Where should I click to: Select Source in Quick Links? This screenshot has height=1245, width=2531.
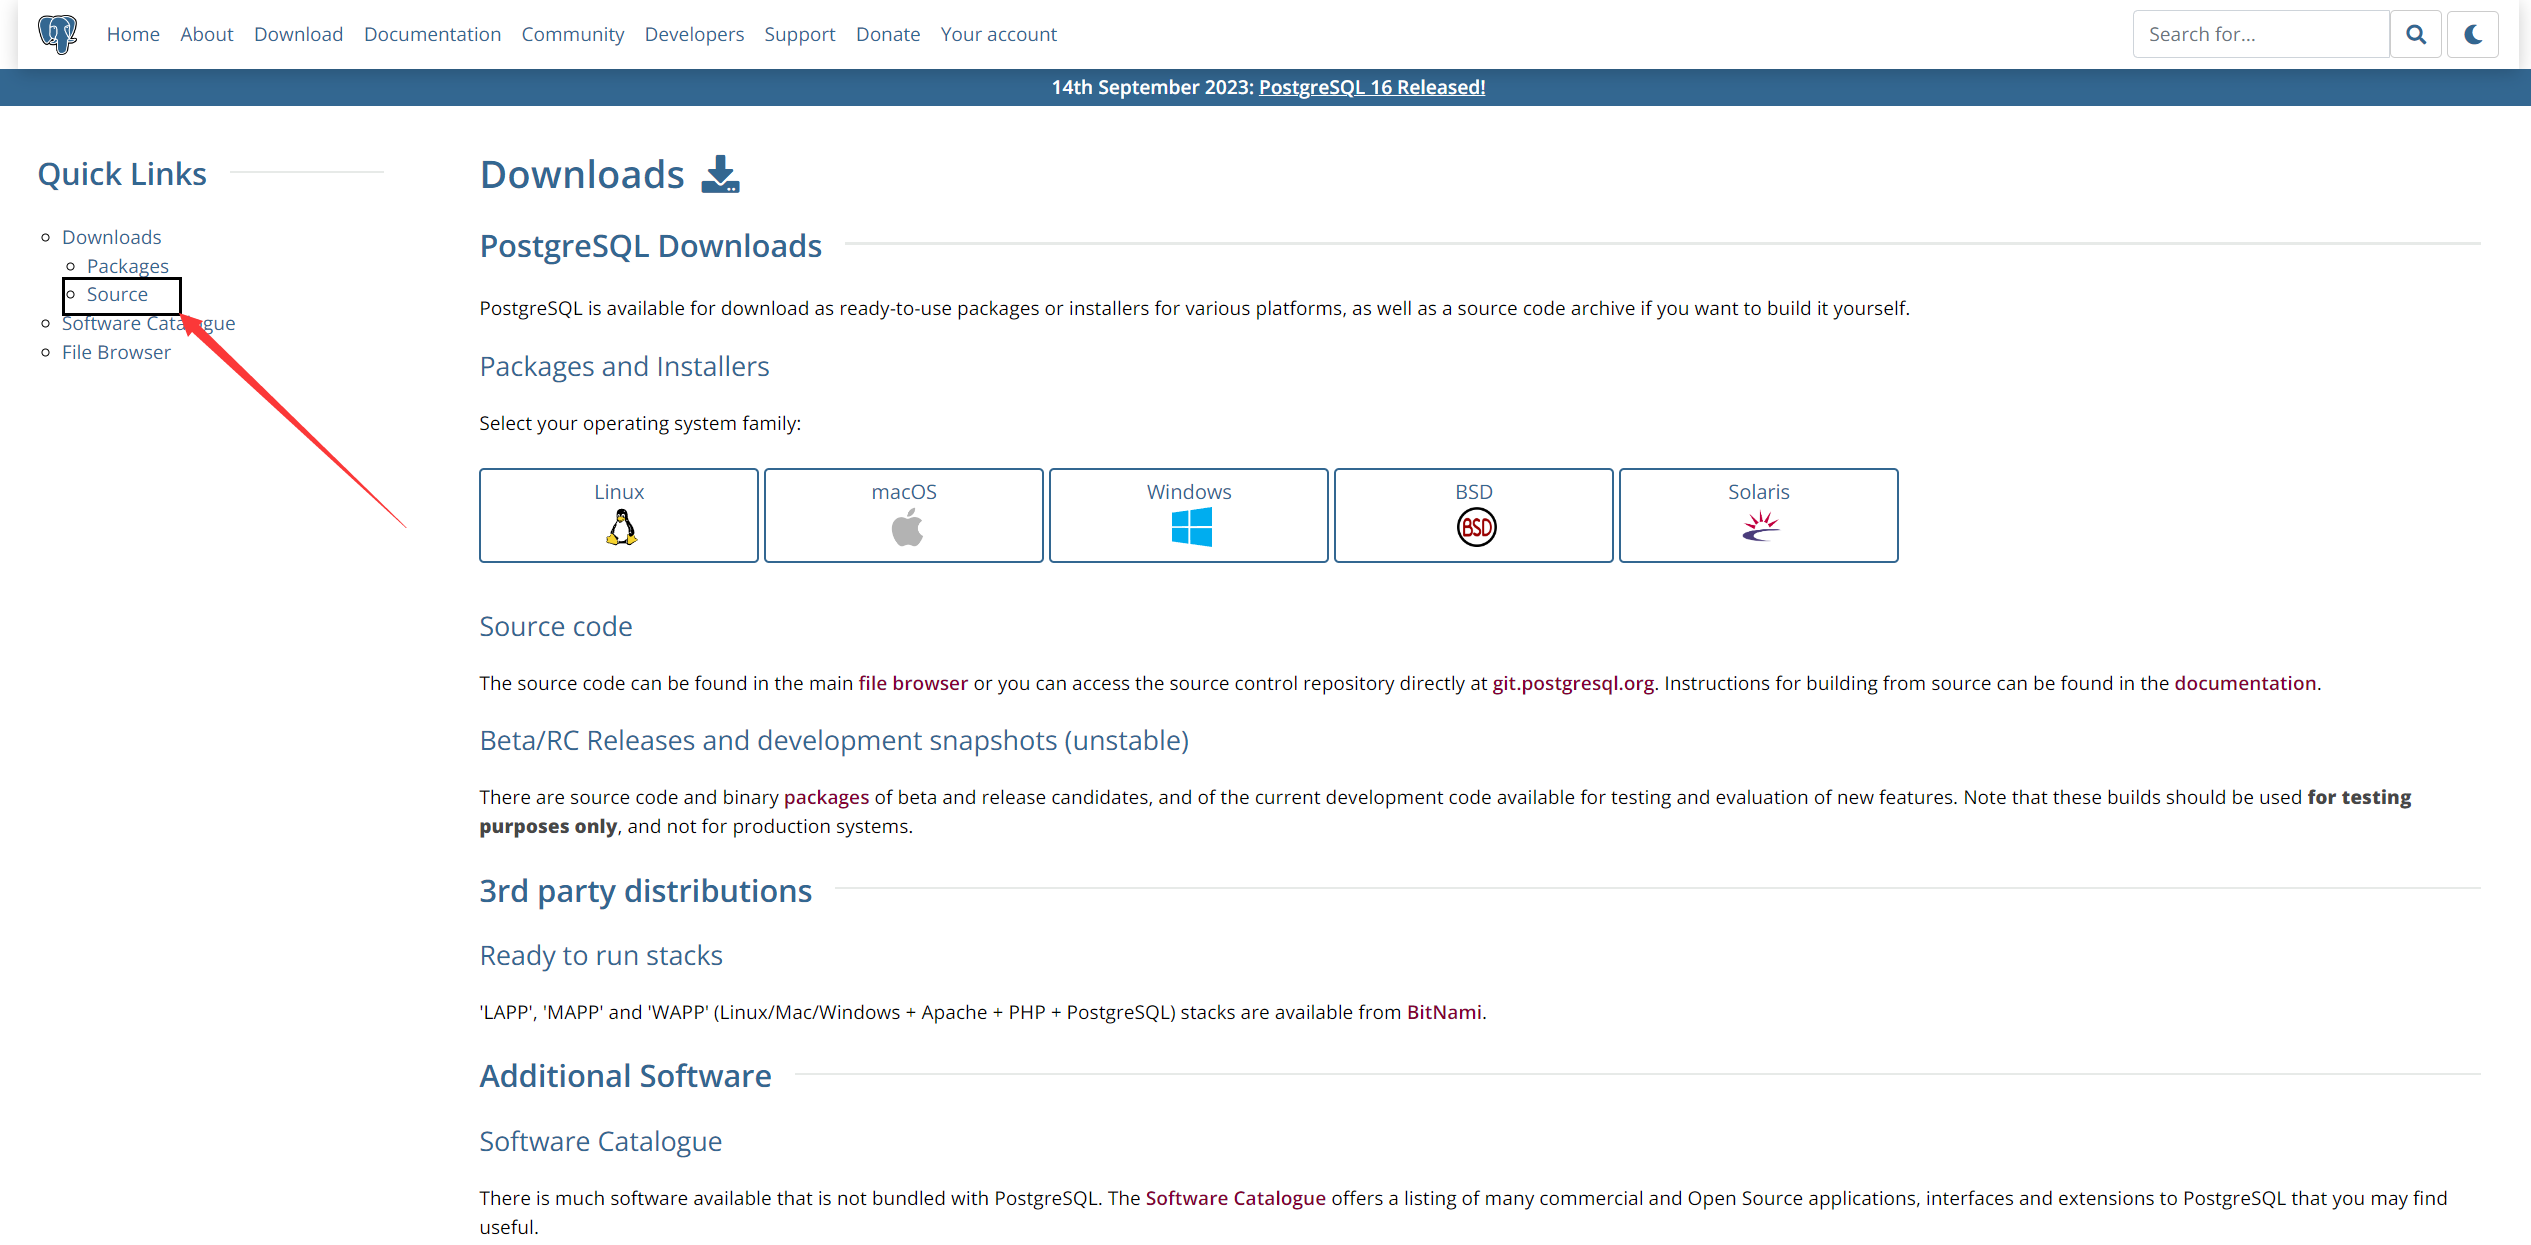(117, 294)
